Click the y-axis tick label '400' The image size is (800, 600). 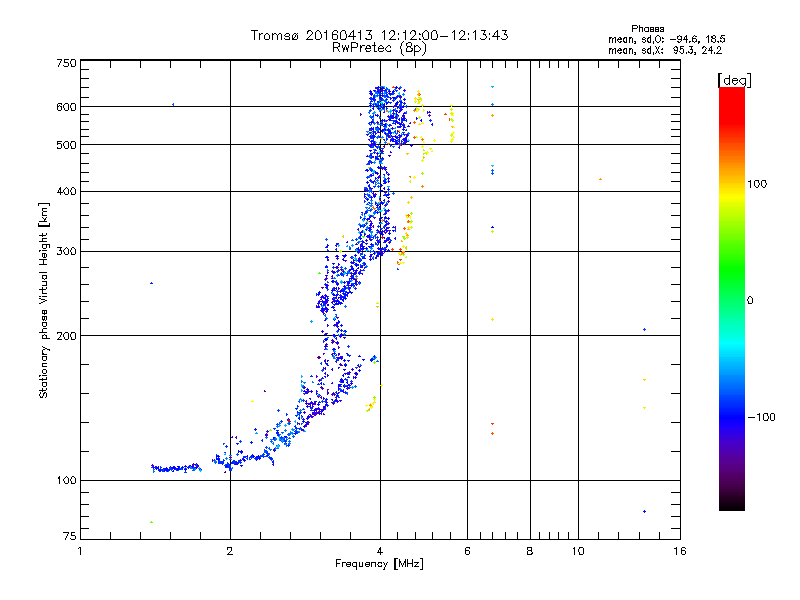click(66, 191)
